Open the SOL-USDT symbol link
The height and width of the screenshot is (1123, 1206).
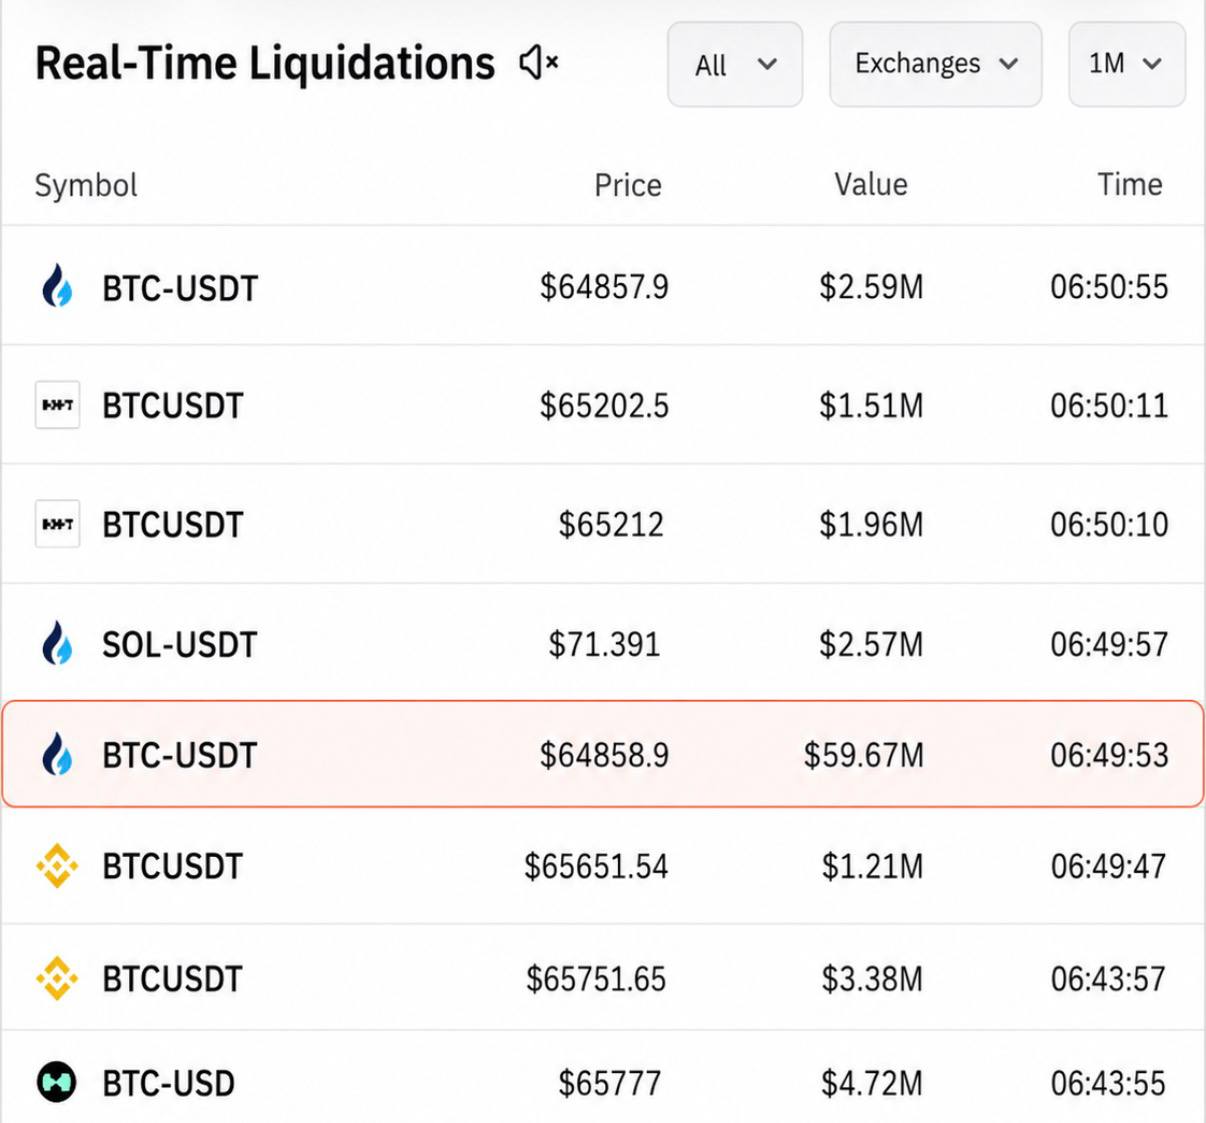tap(179, 645)
